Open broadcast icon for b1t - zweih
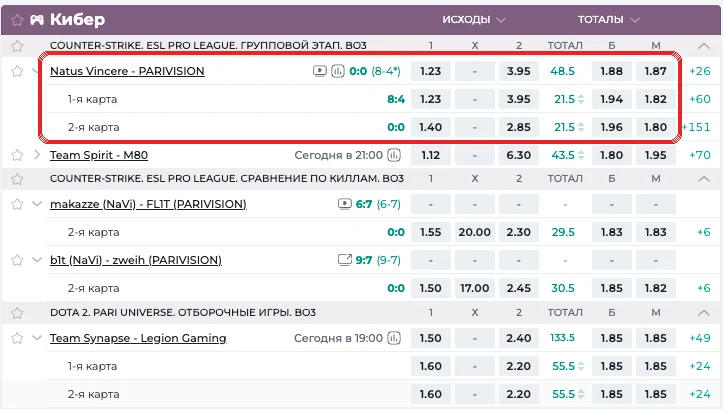The width and height of the screenshot is (723, 409). coord(344,260)
